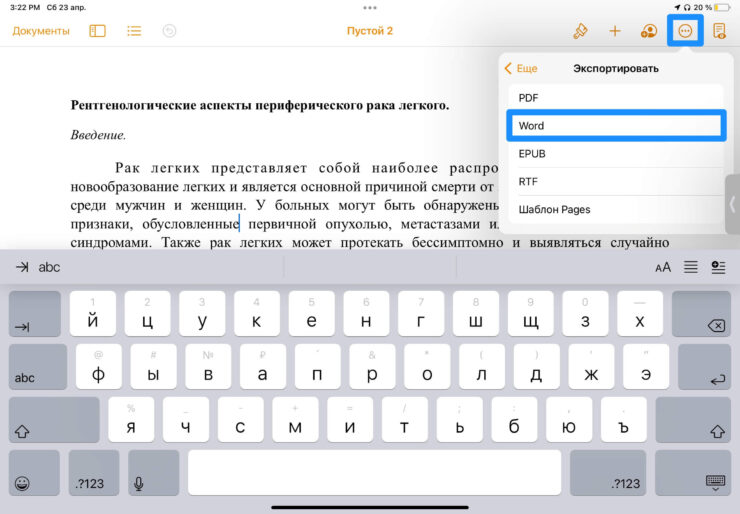Viewport: 740px width, 514px height.
Task: Tap the Return key
Action: click(x=704, y=367)
